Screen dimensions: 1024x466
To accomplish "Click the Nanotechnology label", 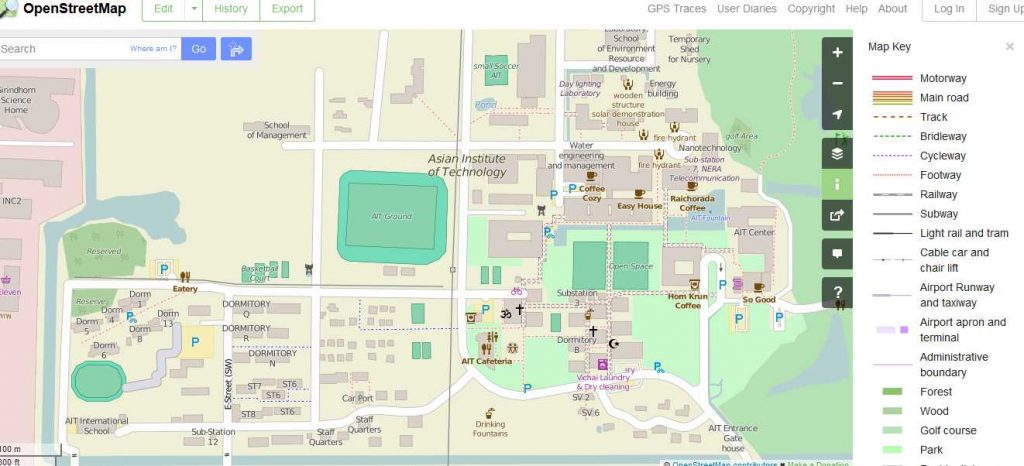I will (x=710, y=148).
